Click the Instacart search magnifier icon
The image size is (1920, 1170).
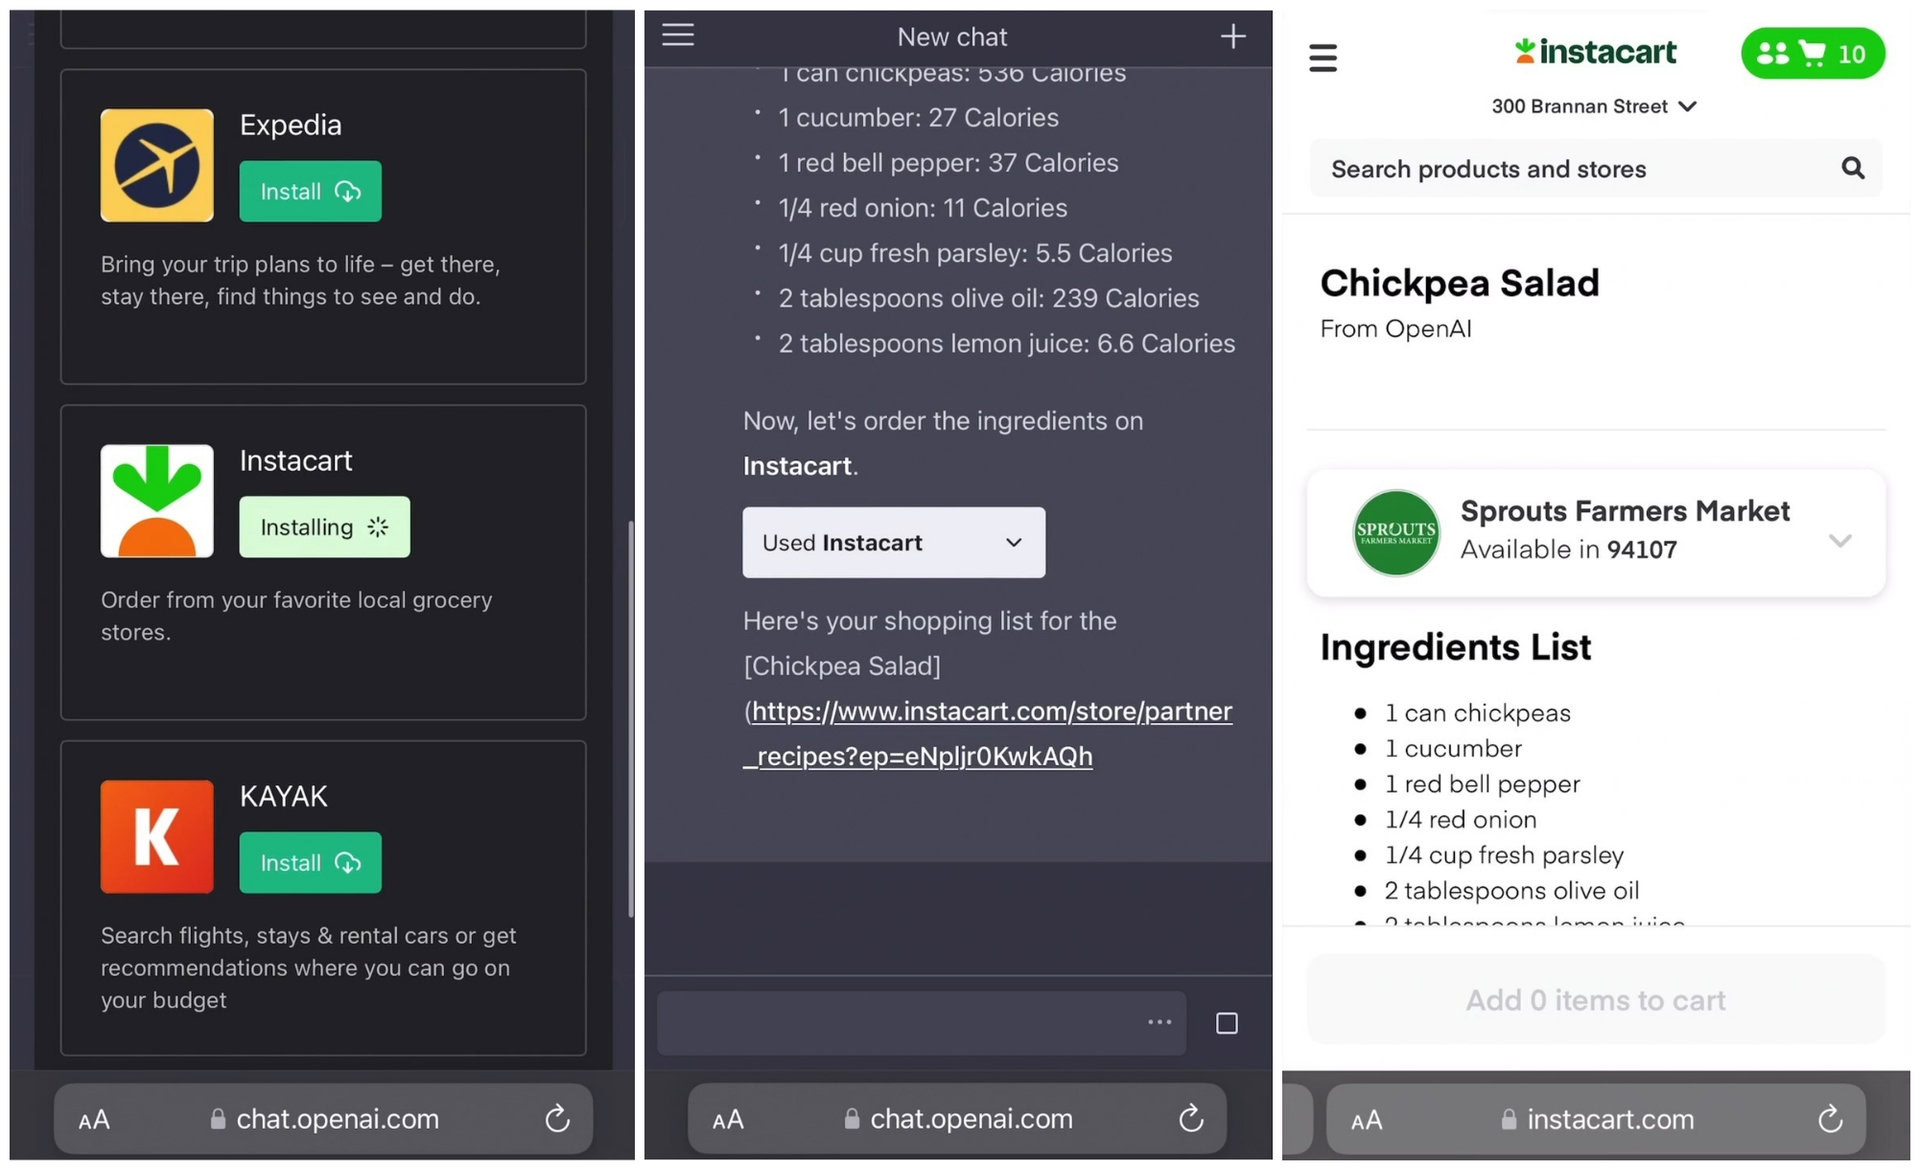[x=1853, y=167]
